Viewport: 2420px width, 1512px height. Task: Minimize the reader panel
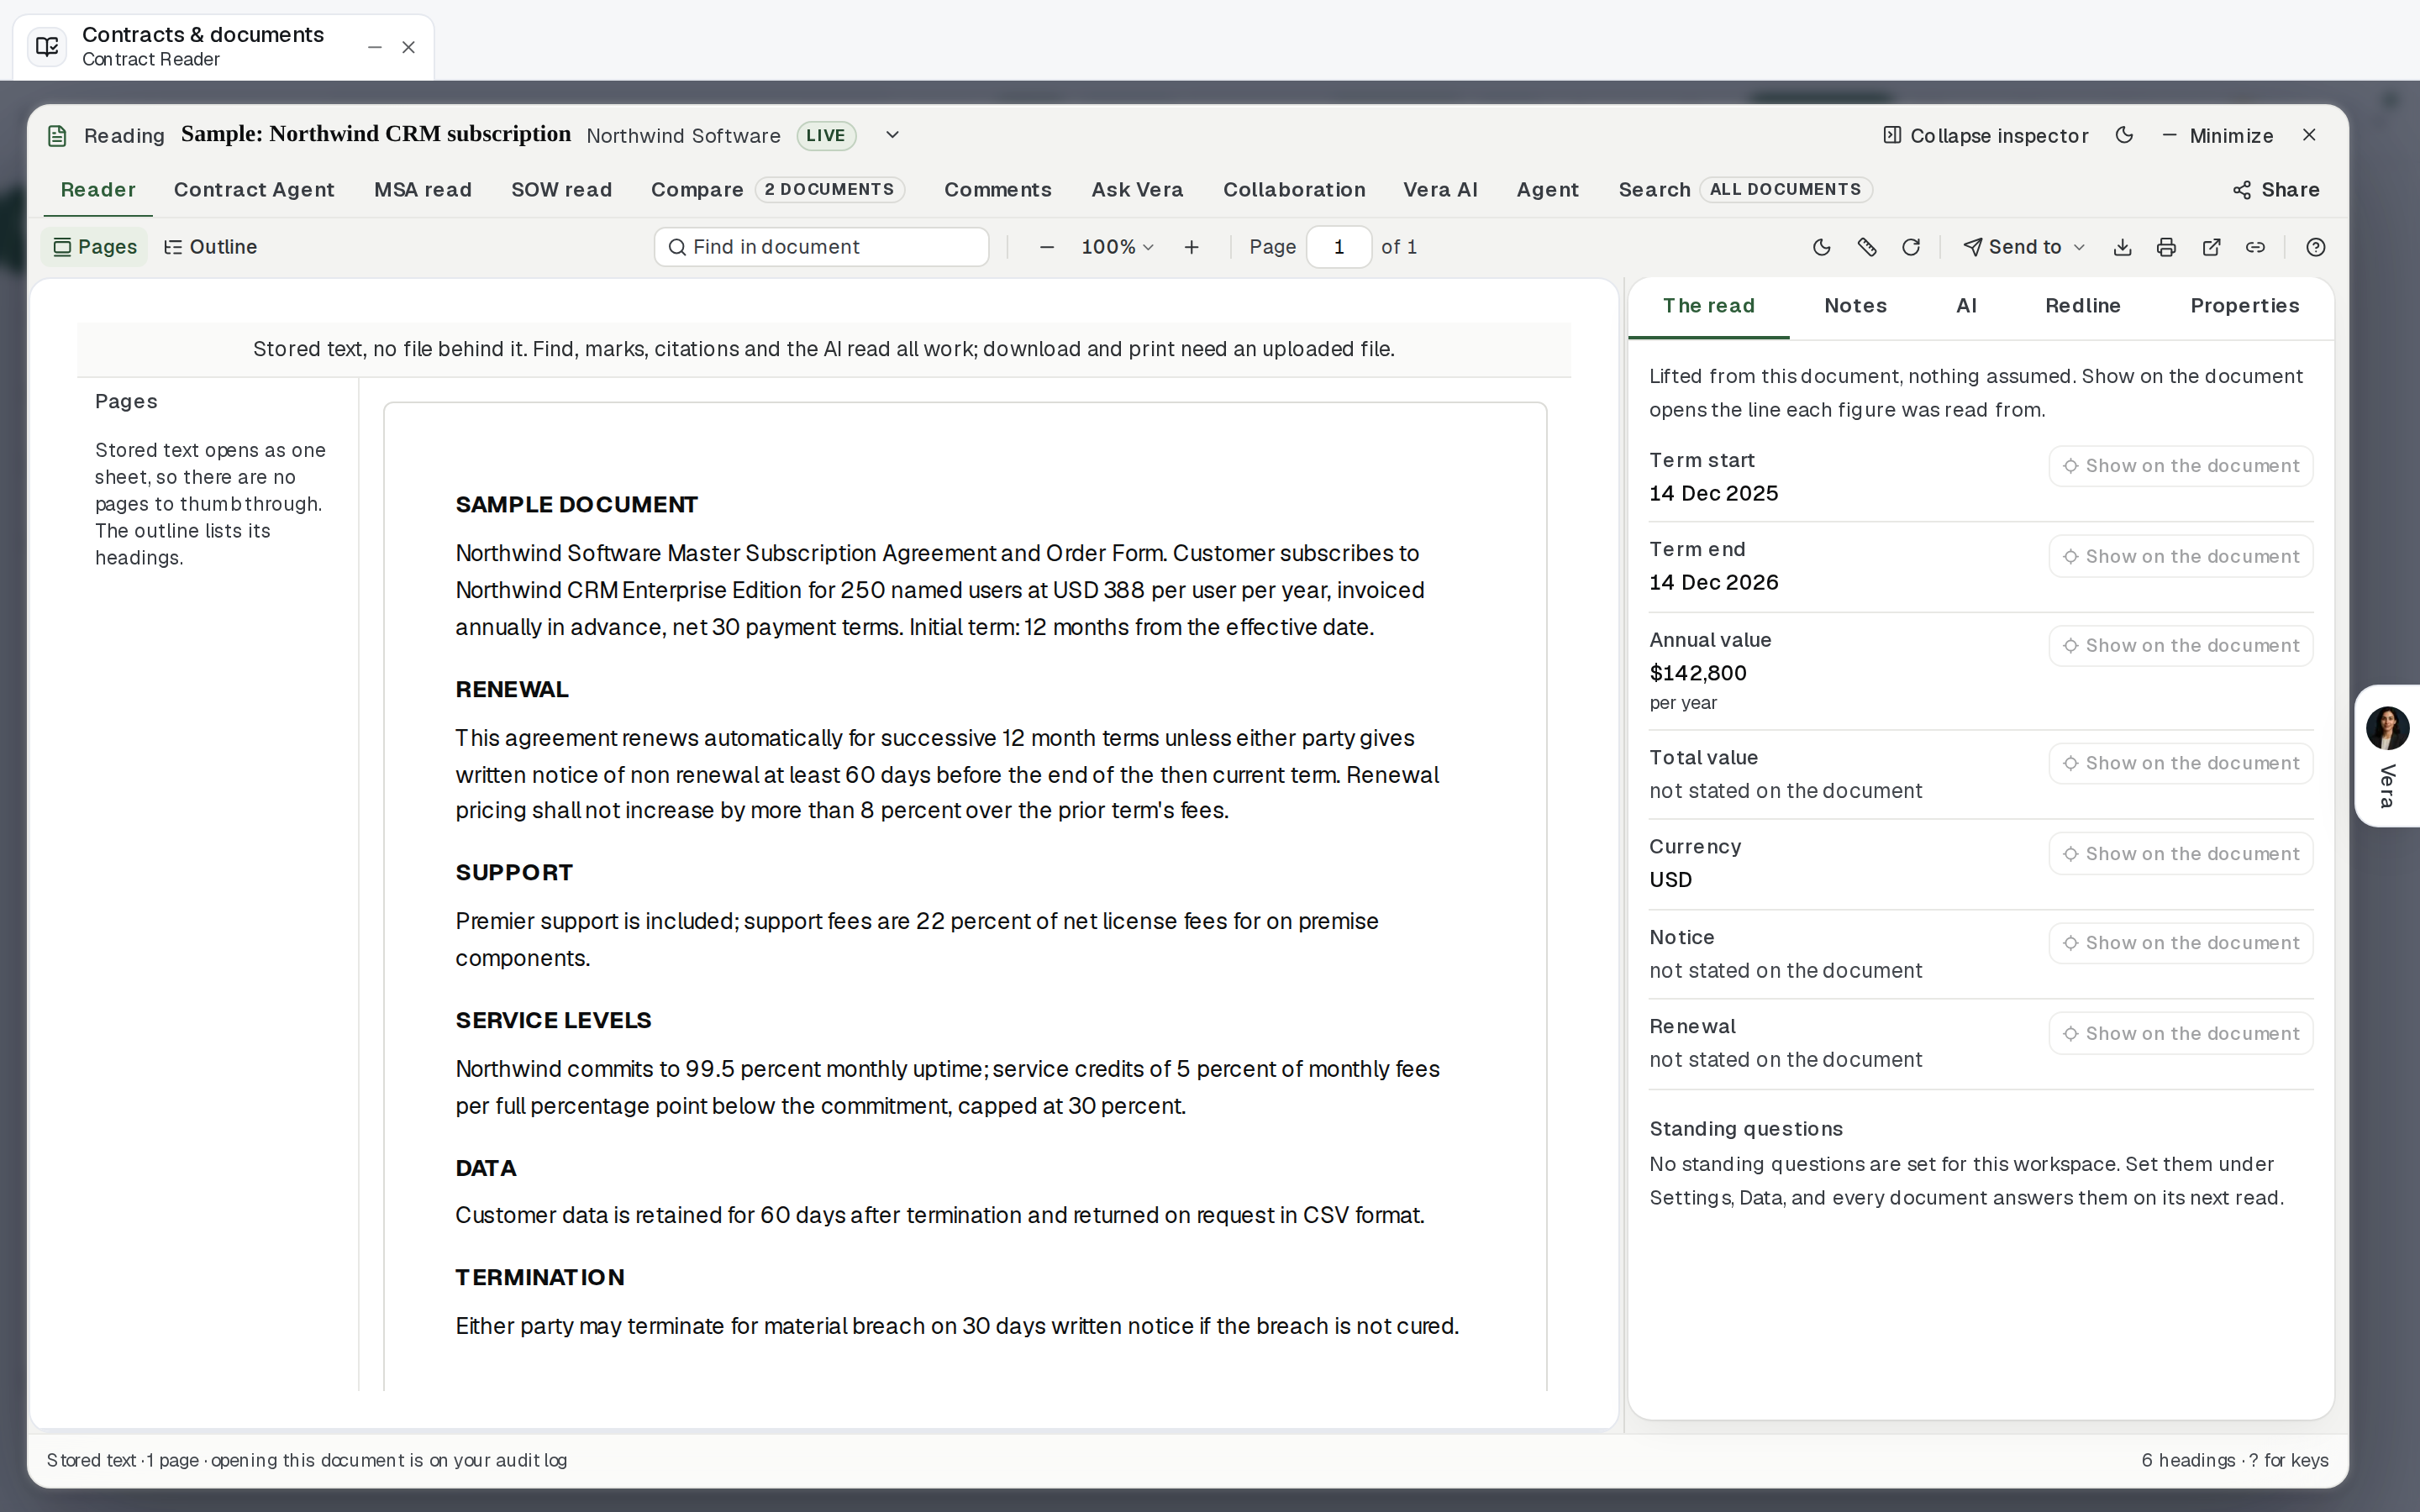[2217, 135]
